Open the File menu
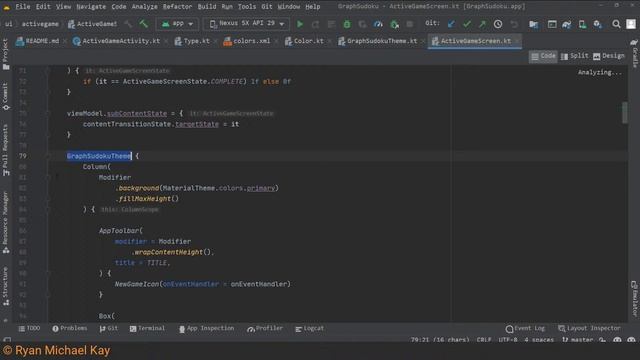Image resolution: width=640 pixels, height=360 pixels. (23, 7)
